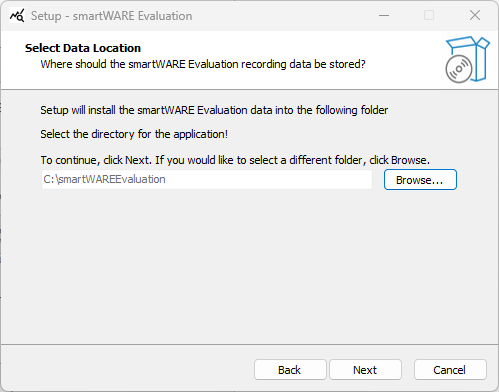Screen dimensions: 499x392
Task: Go to Next setup step
Action: coord(365,370)
